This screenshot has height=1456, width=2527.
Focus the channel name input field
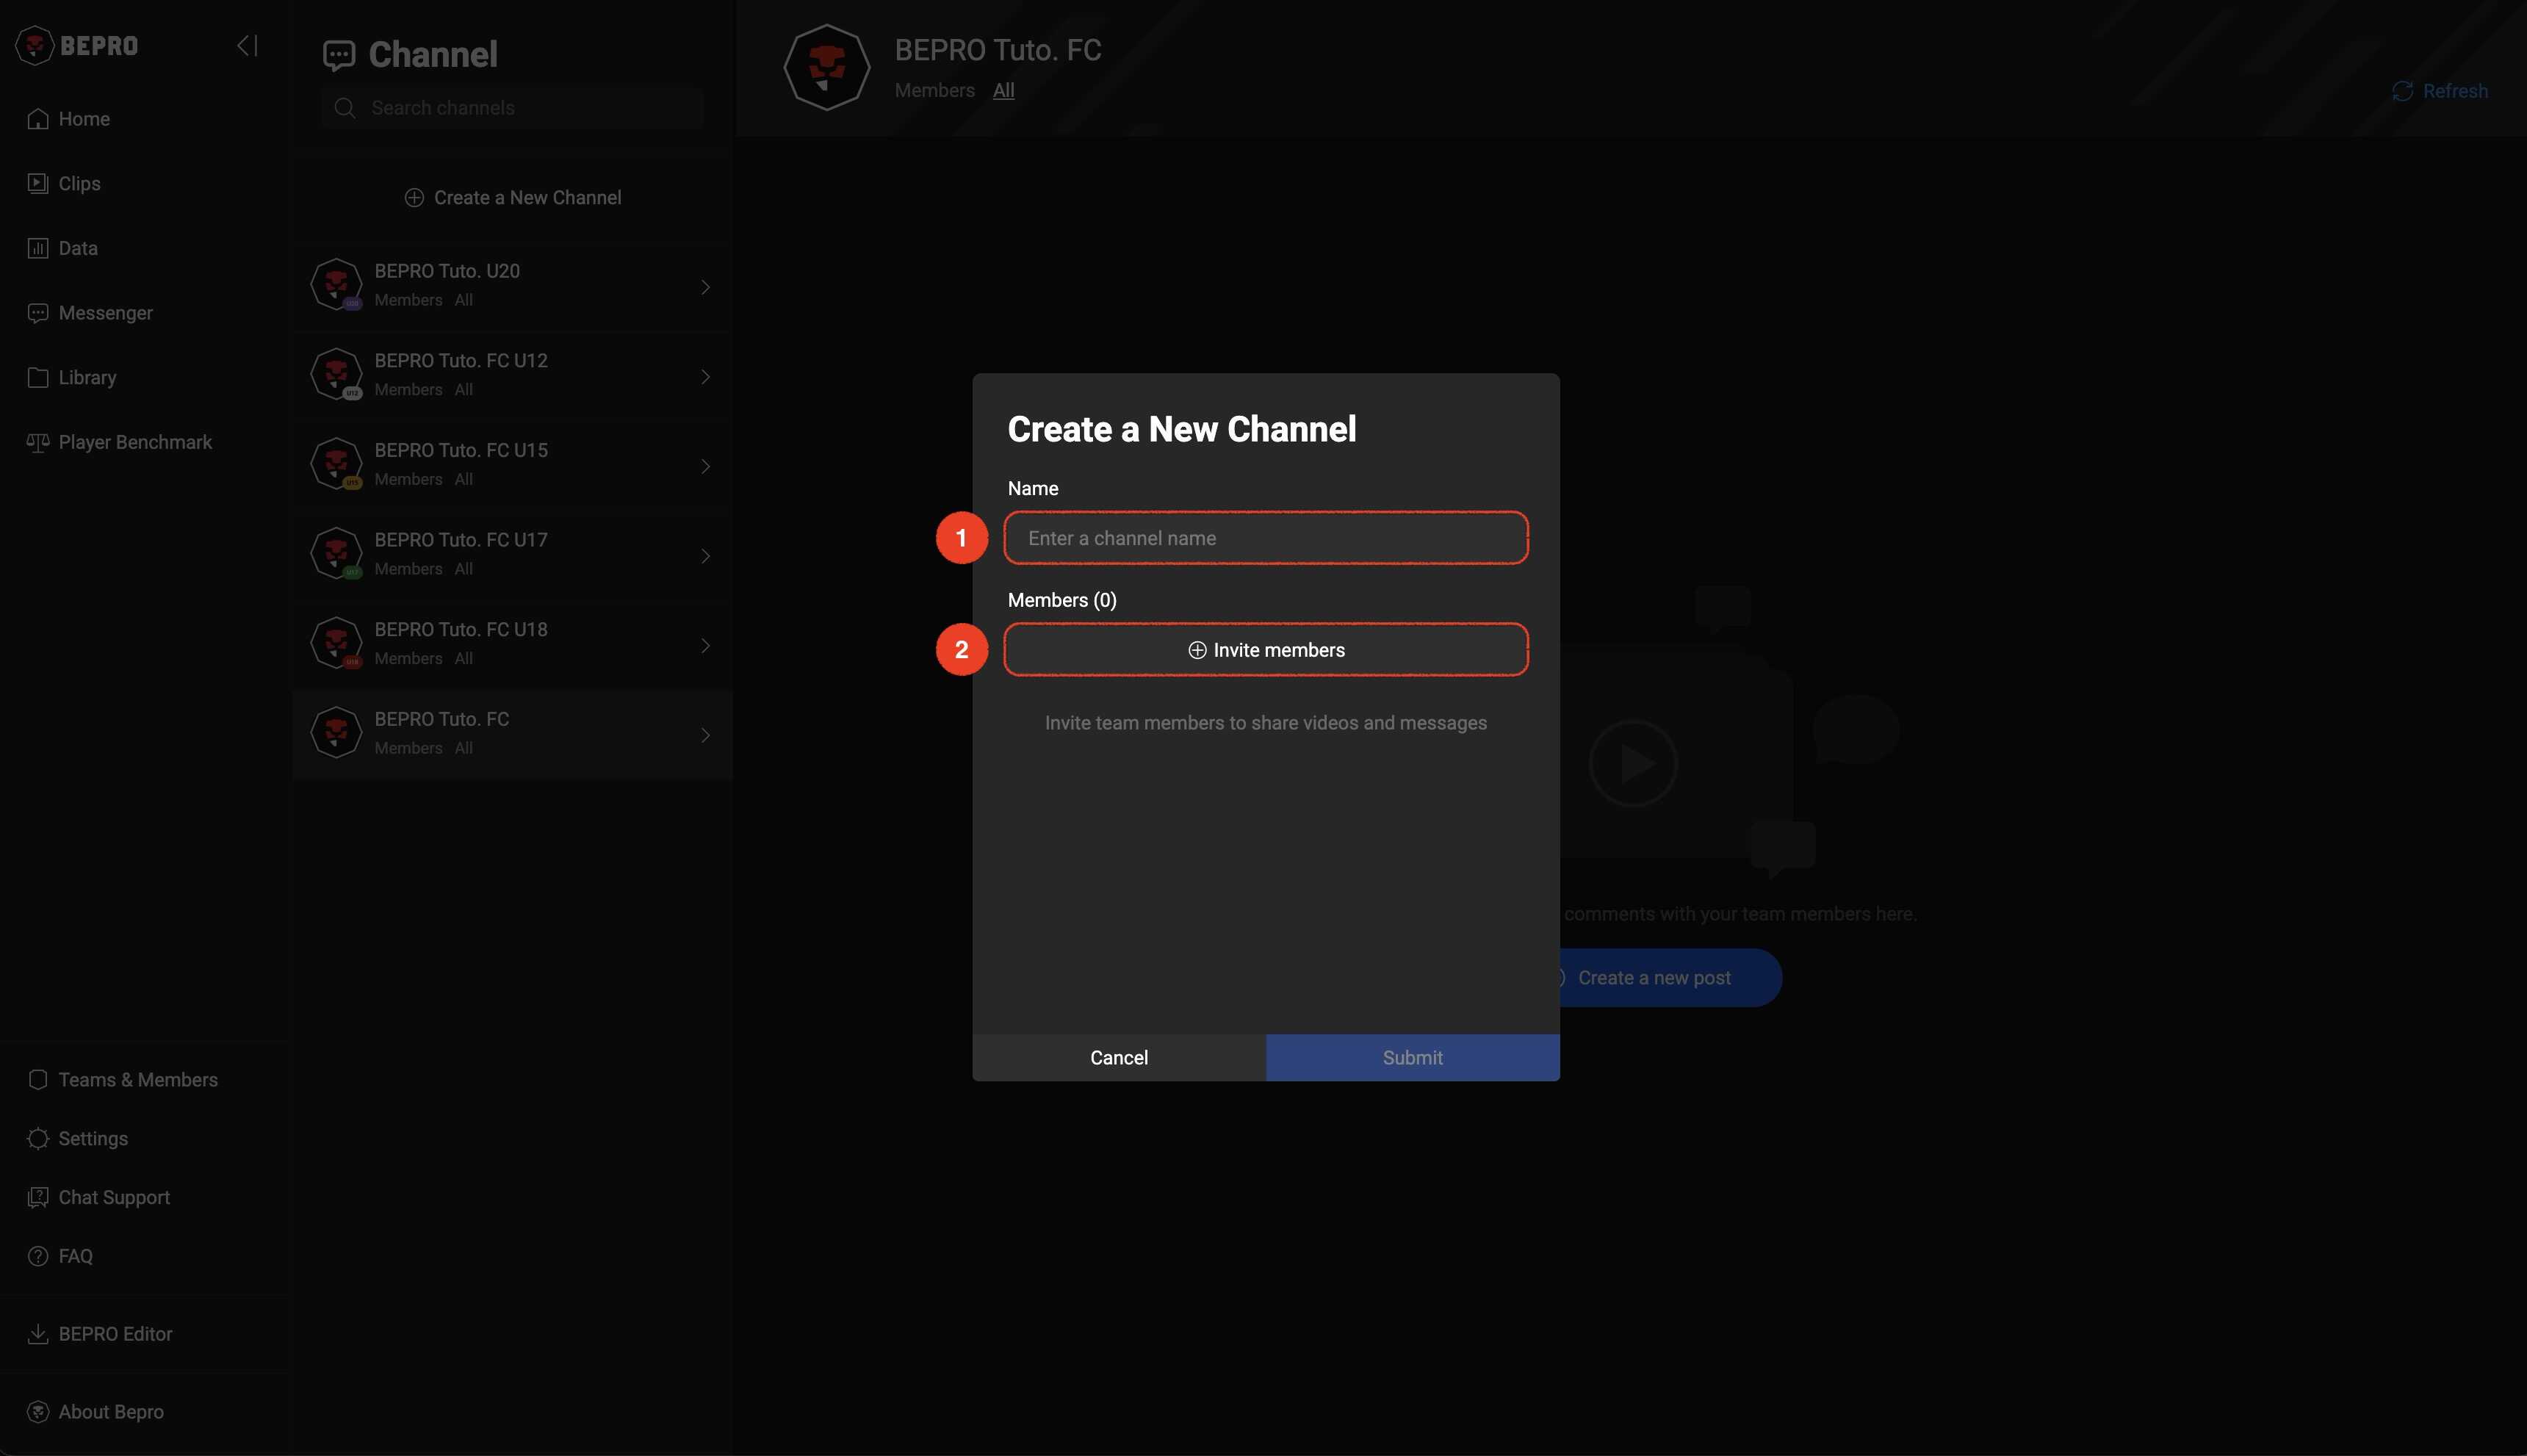tap(1265, 538)
